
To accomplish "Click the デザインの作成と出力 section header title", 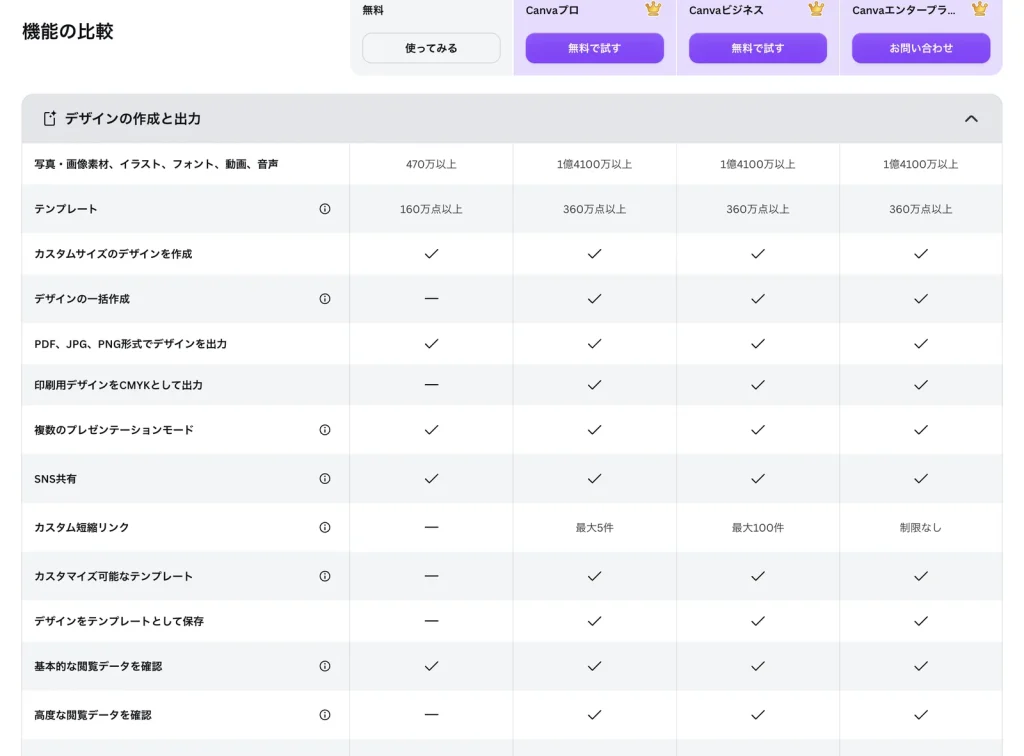I will 133,119.
